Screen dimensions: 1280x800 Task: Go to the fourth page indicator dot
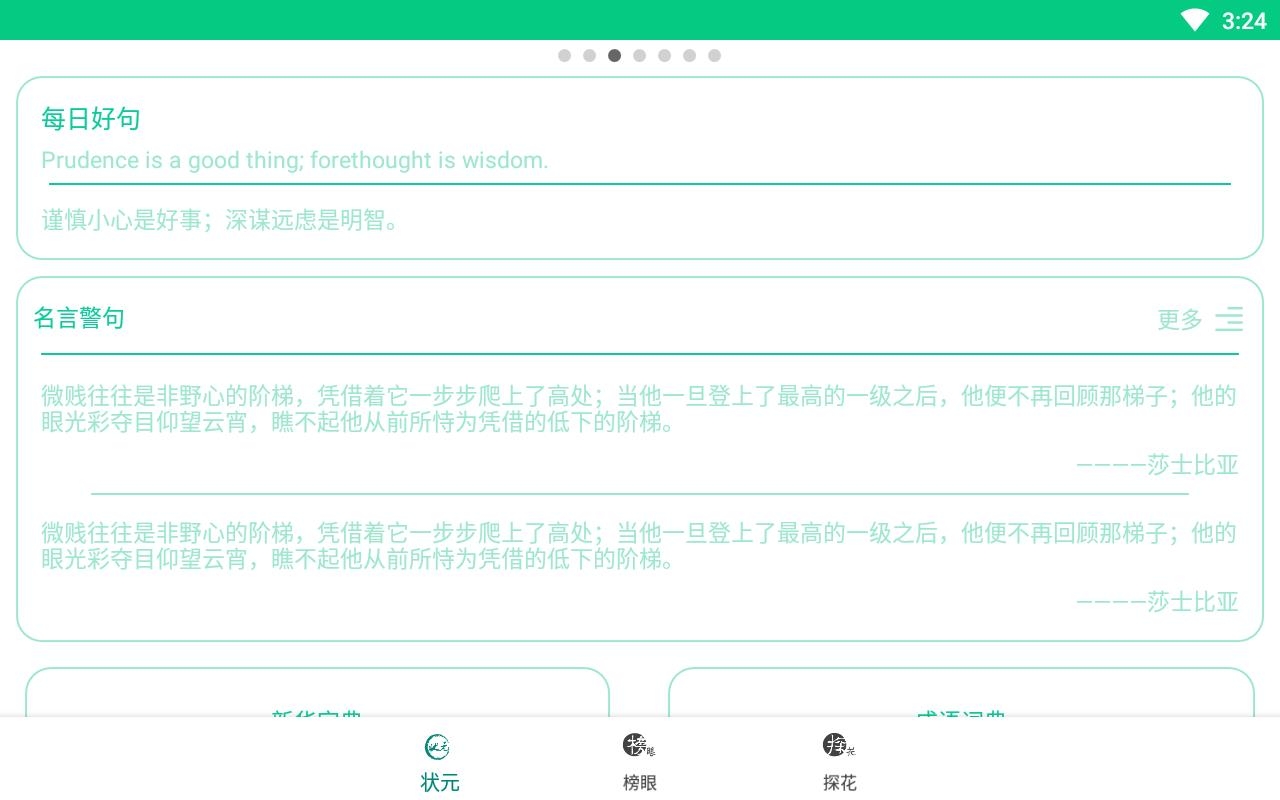[x=639, y=55]
